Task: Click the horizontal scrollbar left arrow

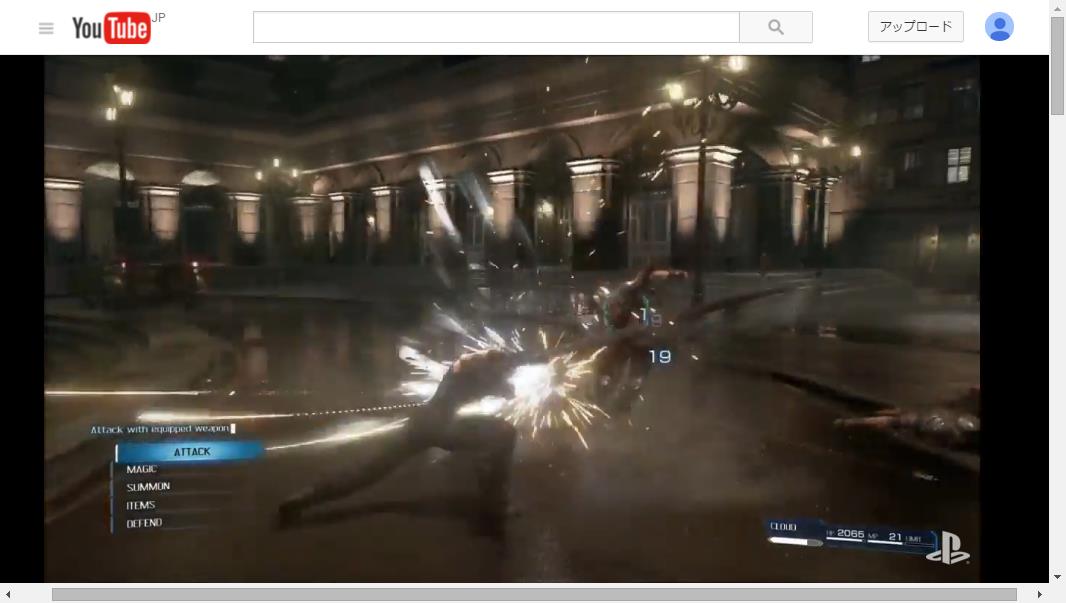Action: 8,595
